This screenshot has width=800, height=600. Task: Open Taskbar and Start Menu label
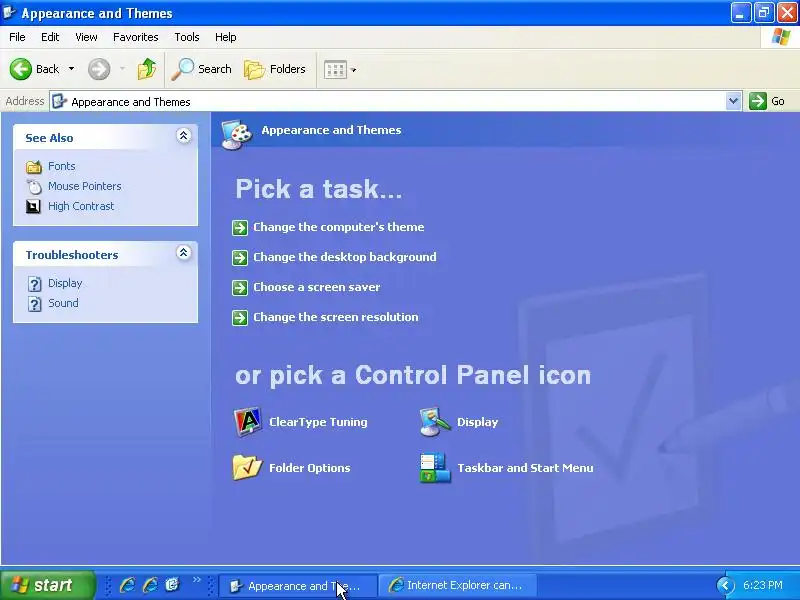(x=526, y=468)
